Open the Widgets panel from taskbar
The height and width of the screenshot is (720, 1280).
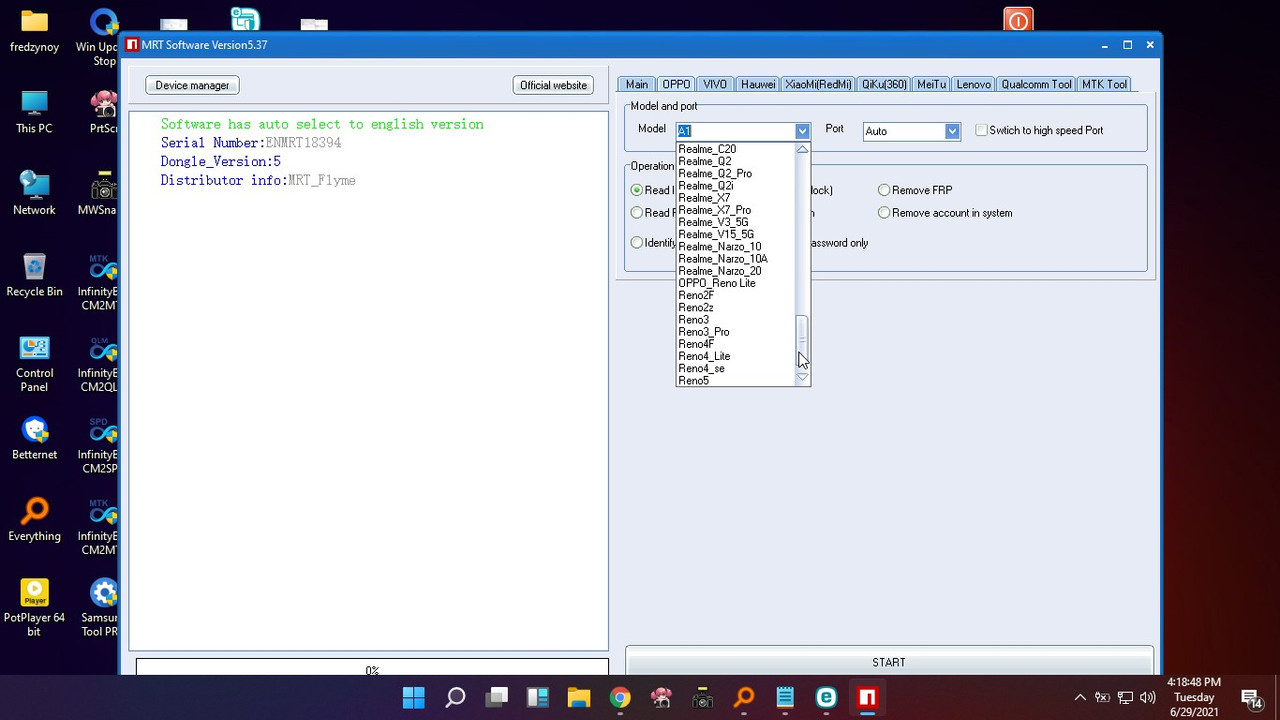click(537, 697)
